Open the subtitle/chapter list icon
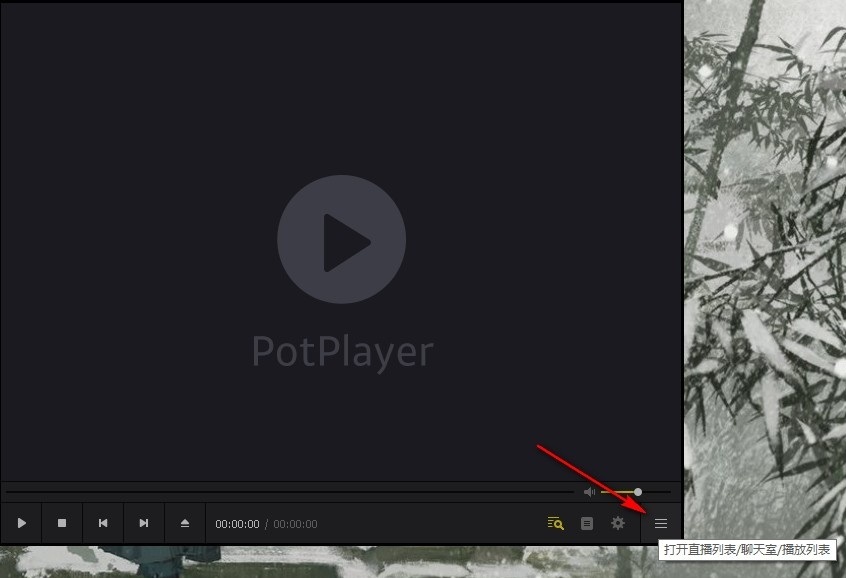This screenshot has width=846, height=578. click(x=587, y=523)
